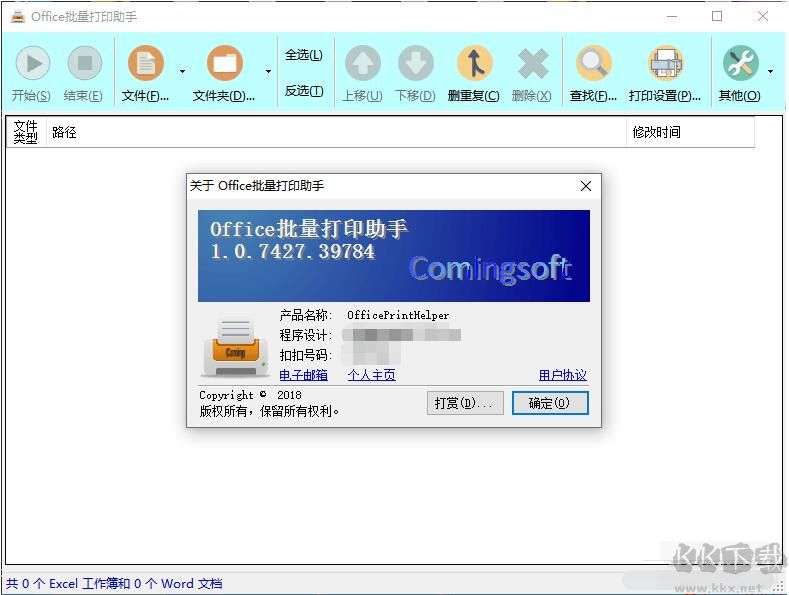This screenshot has width=789, height=595.
Task: Click the Delete (删除) X icon
Action: click(532, 63)
